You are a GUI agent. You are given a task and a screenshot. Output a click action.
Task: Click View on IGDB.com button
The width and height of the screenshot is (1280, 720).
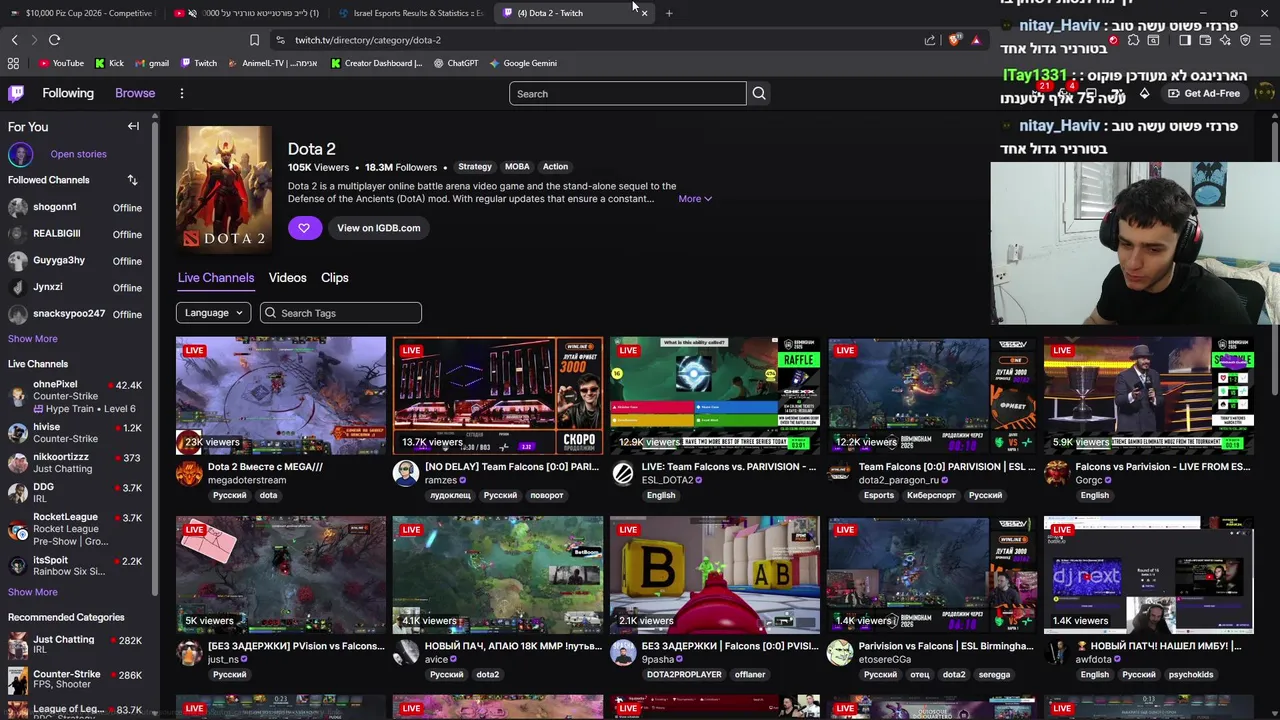coord(378,228)
